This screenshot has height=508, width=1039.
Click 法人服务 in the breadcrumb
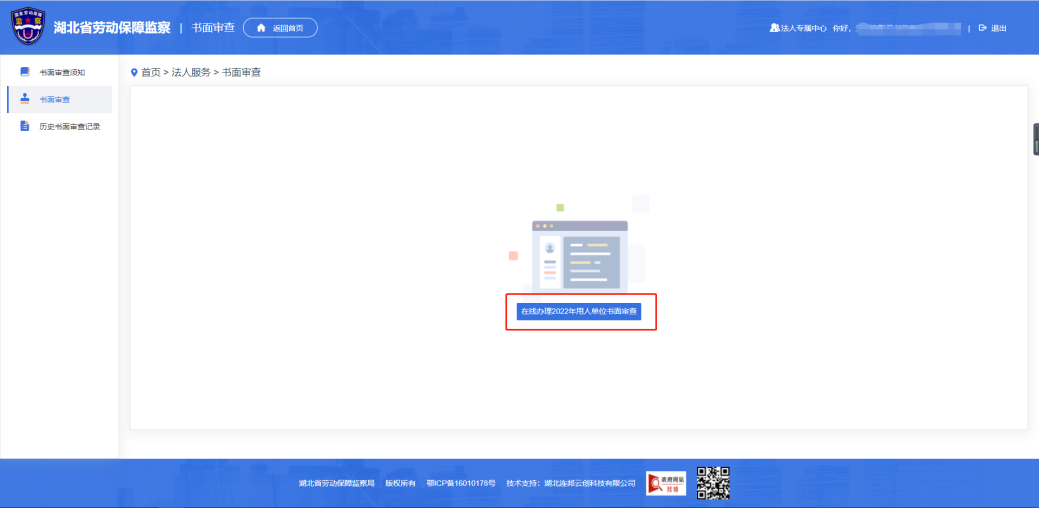click(191, 73)
